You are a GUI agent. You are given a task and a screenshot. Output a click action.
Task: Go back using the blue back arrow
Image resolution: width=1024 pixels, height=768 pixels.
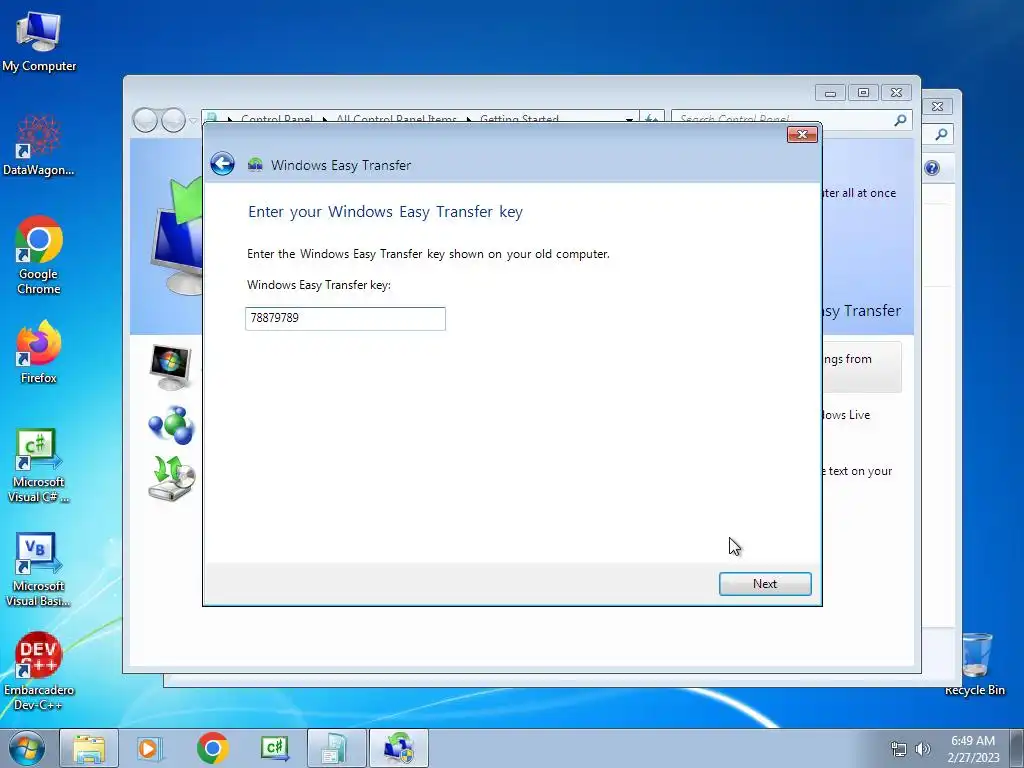coord(222,163)
